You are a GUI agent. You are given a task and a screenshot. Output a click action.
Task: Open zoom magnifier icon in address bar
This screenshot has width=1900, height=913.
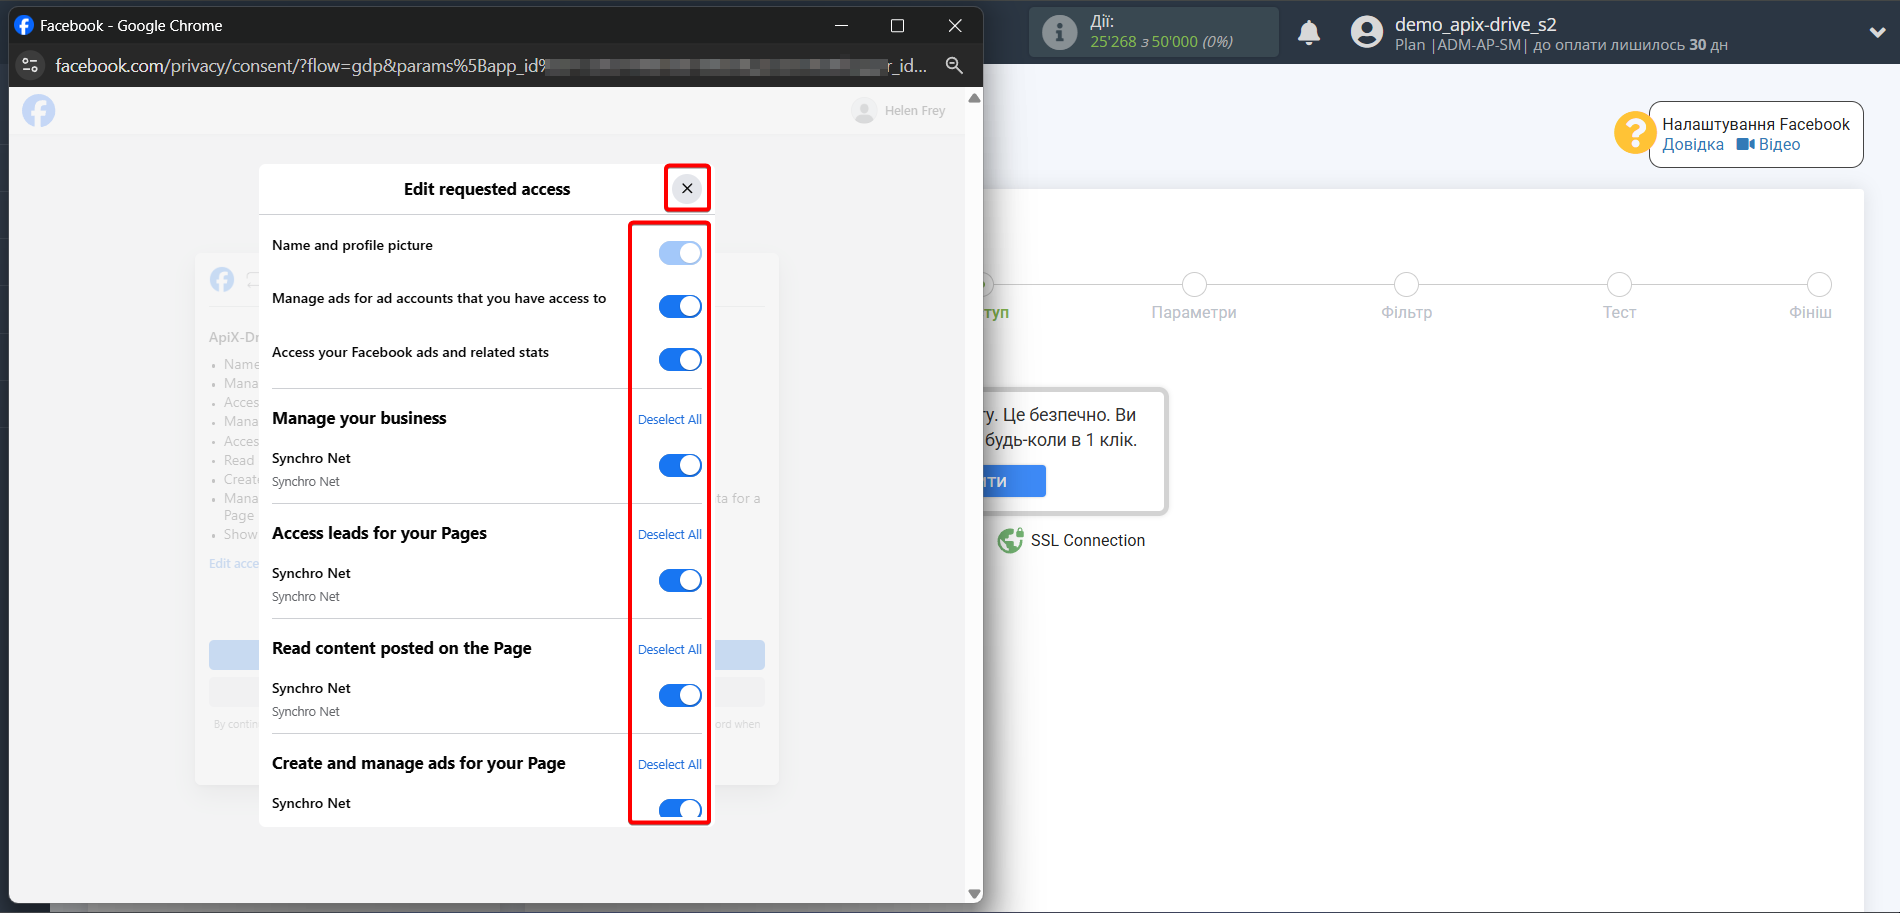[954, 65]
